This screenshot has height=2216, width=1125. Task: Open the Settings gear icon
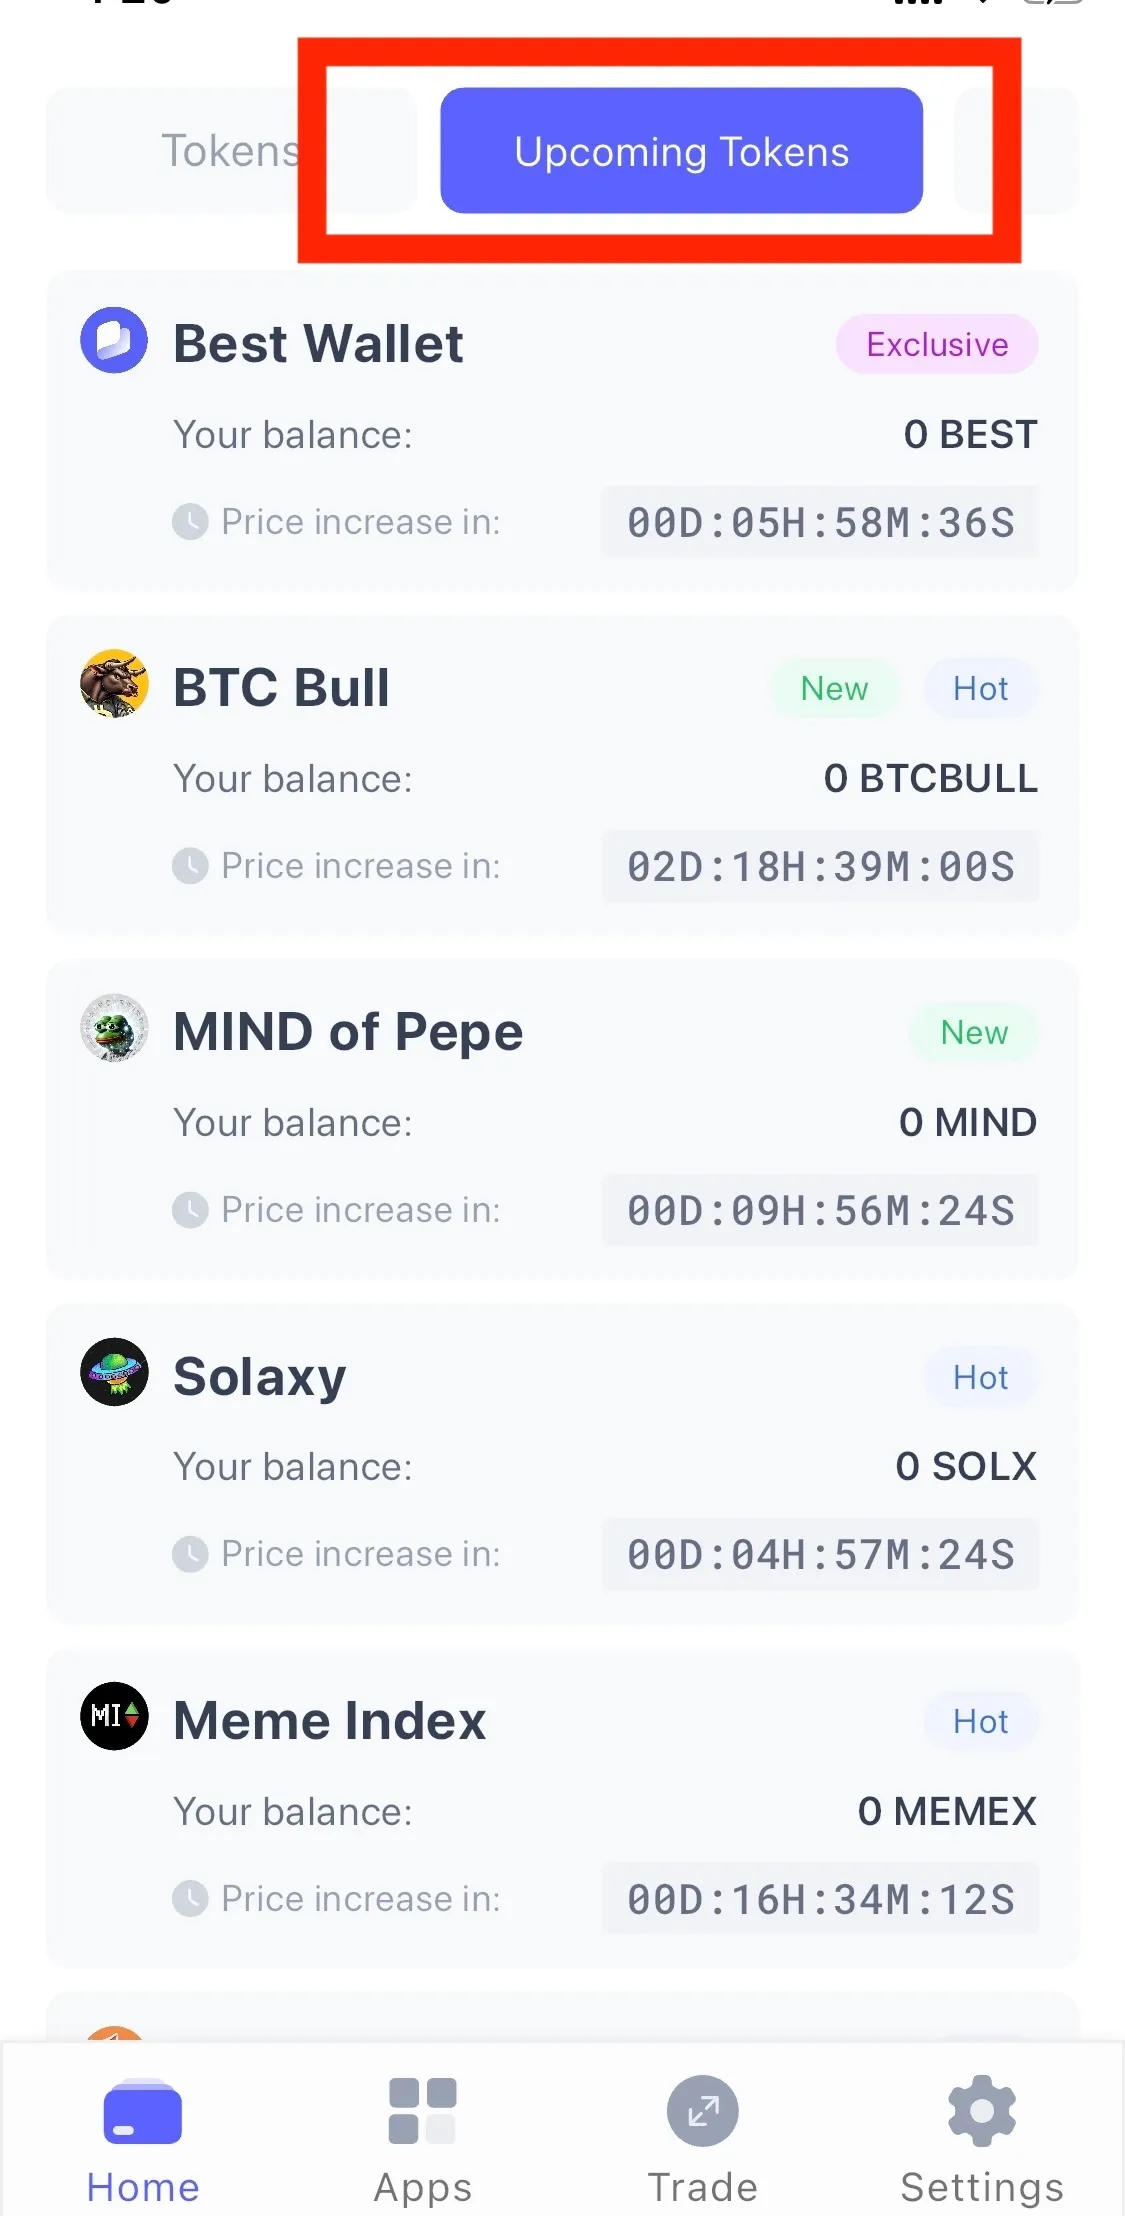[982, 2111]
